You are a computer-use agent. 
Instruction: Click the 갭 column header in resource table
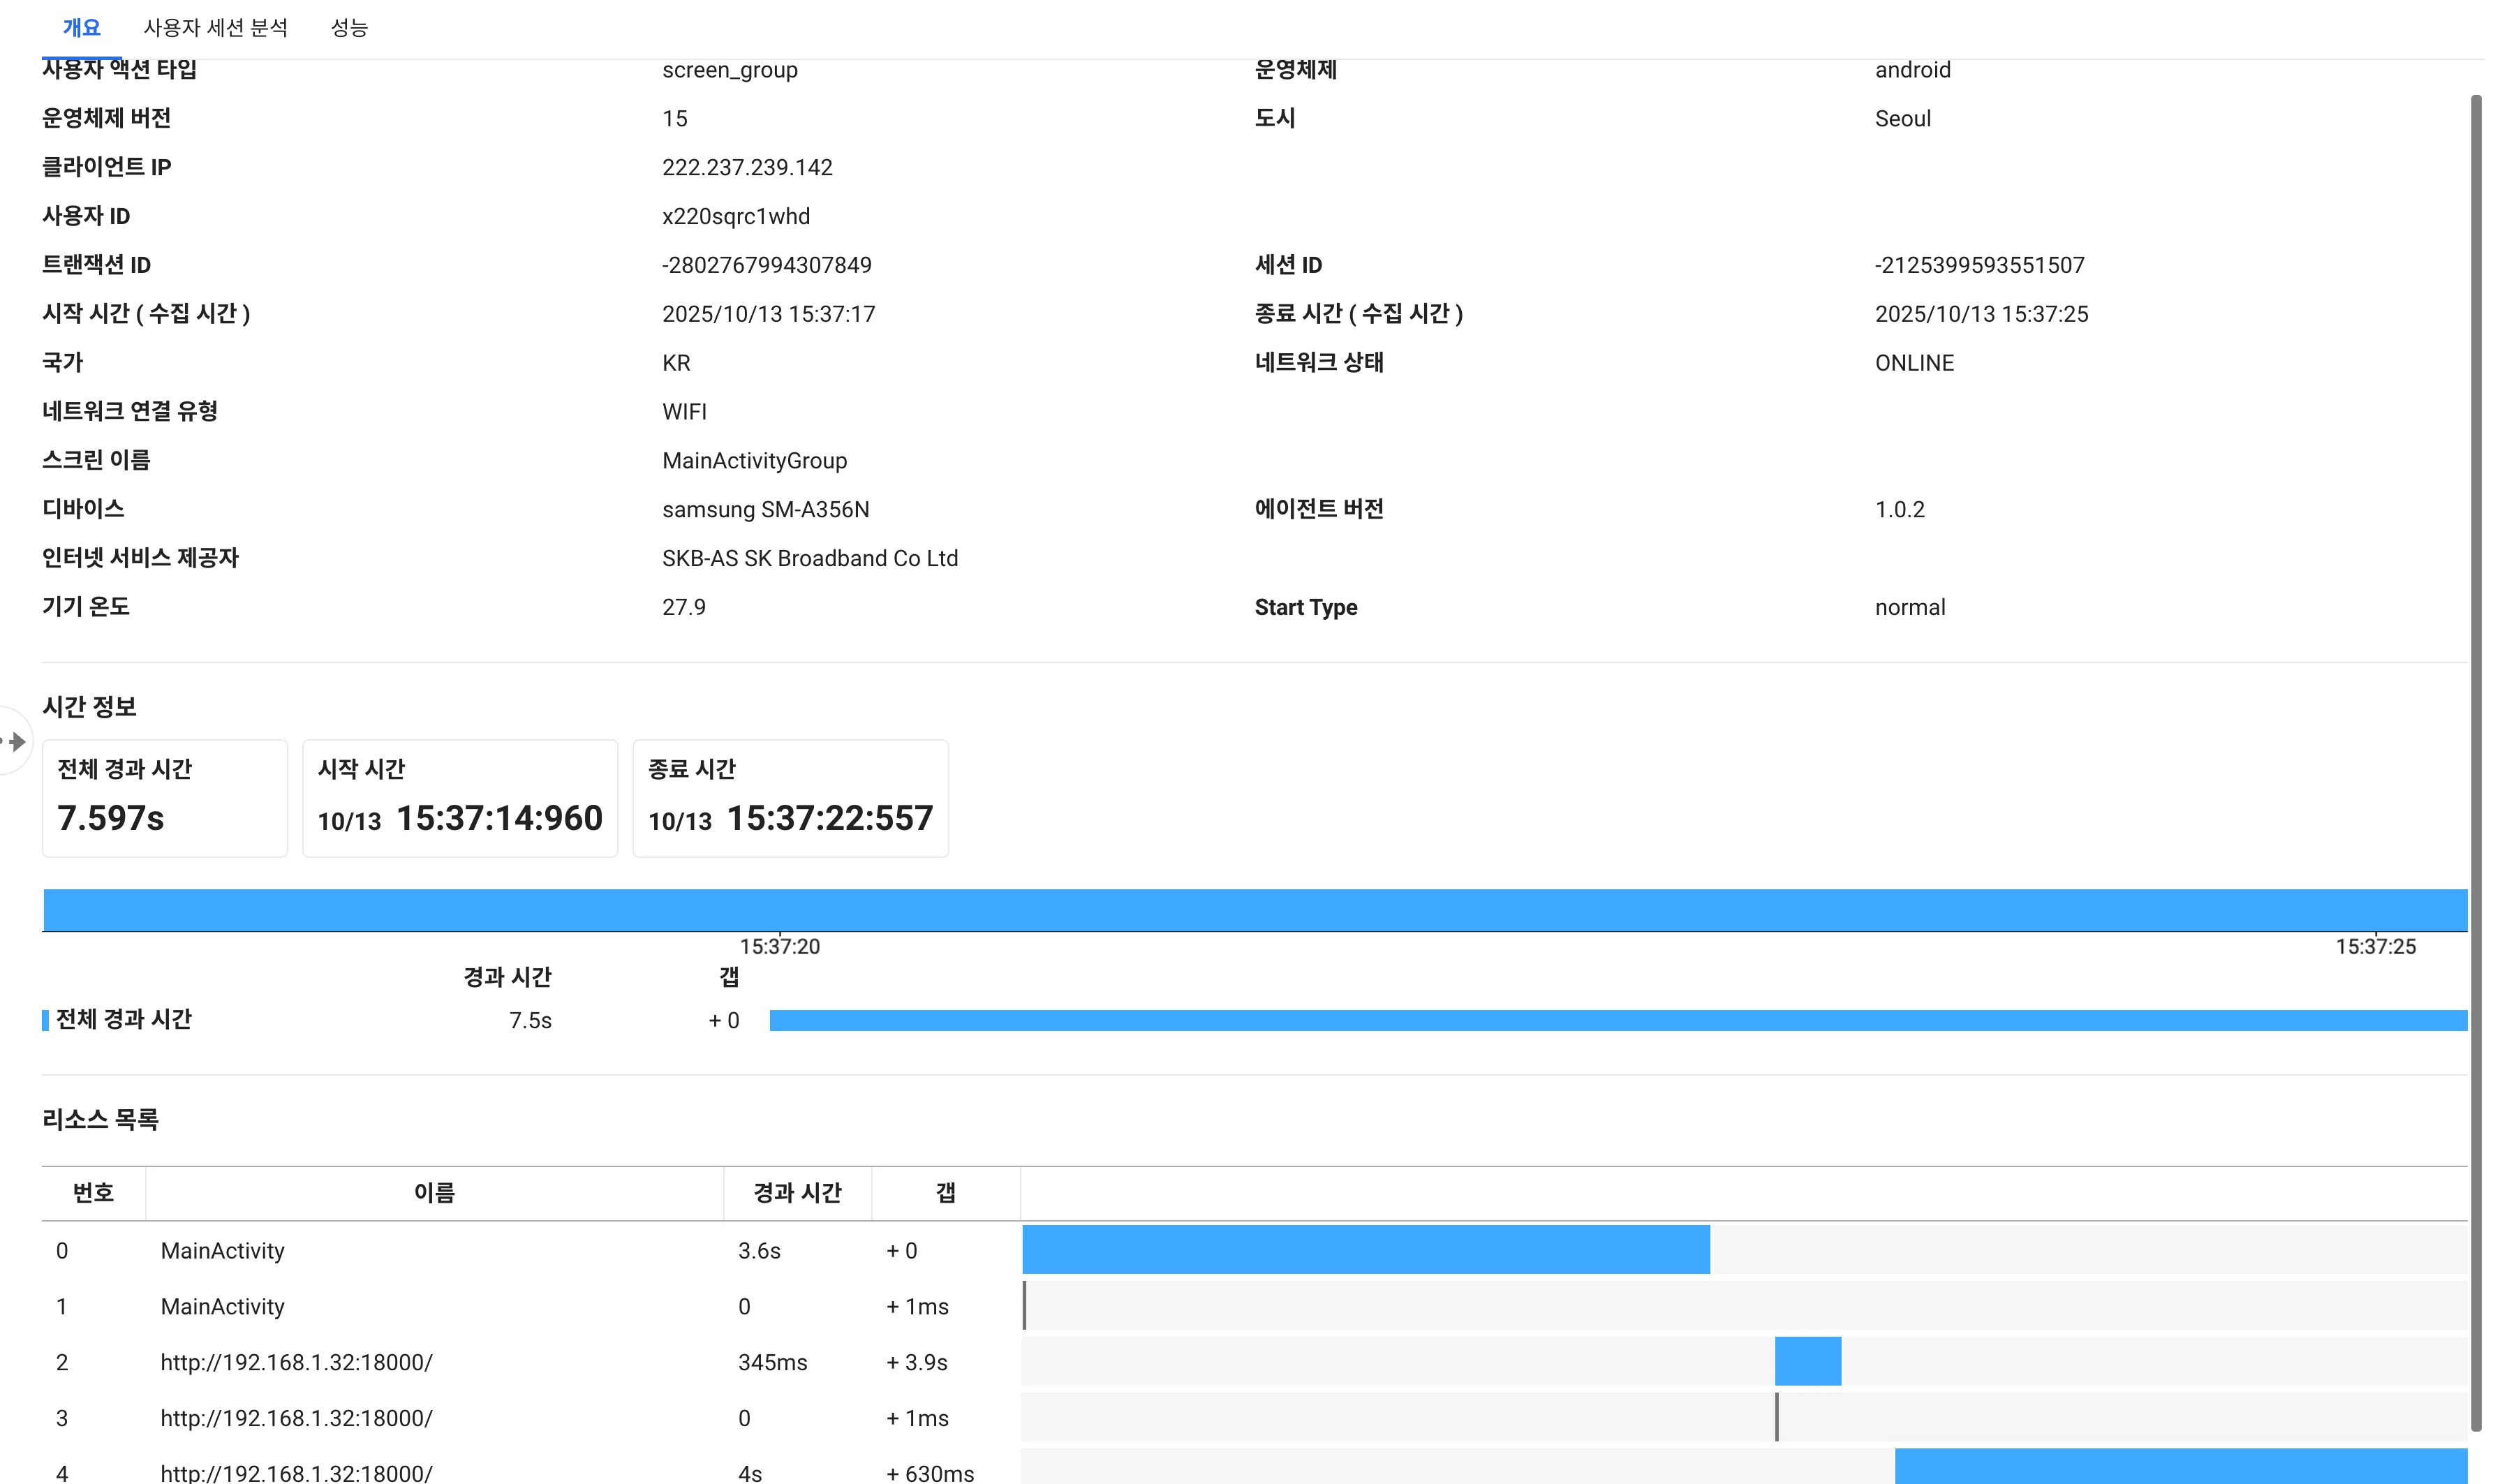pyautogui.click(x=945, y=1192)
